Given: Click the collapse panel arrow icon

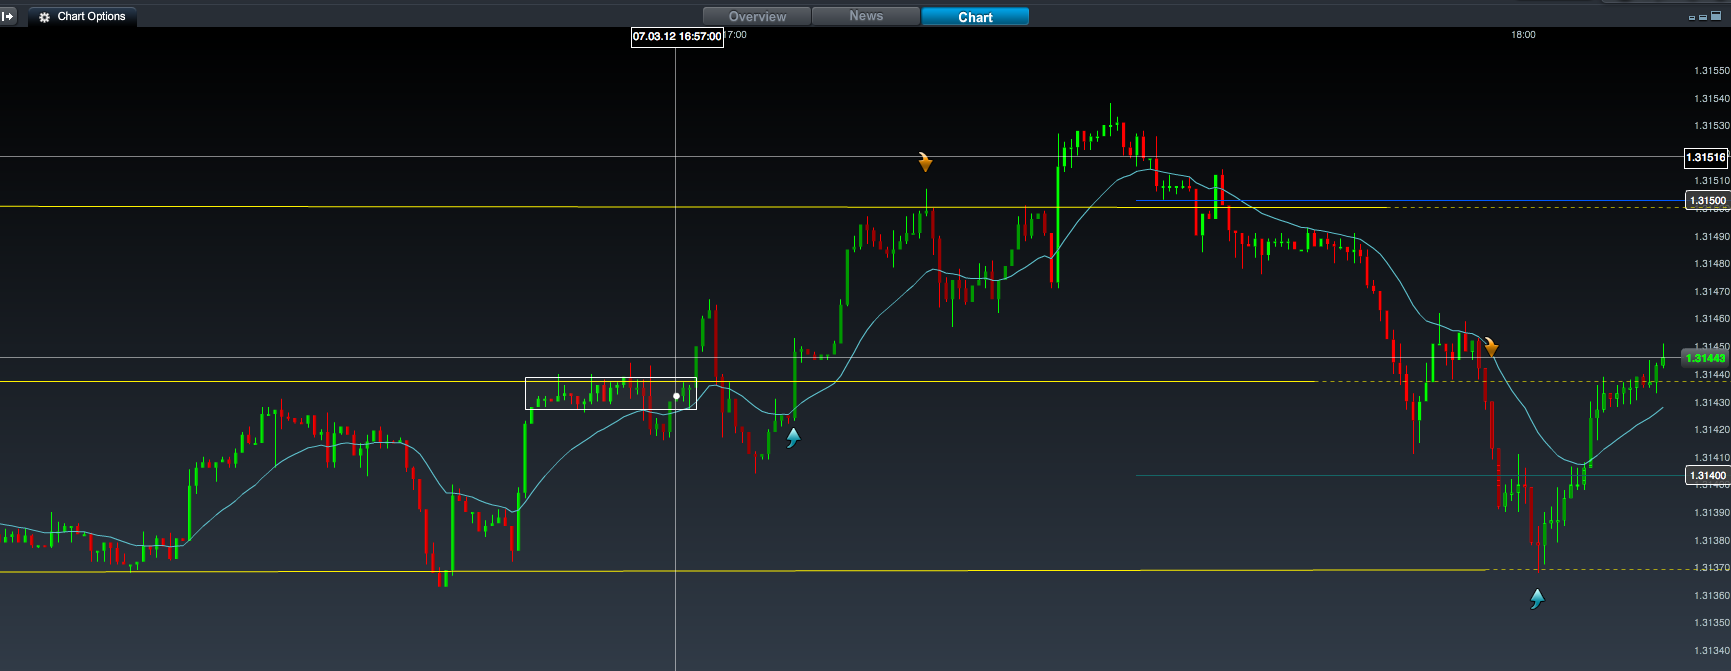Looking at the screenshot, I should click(x=9, y=16).
